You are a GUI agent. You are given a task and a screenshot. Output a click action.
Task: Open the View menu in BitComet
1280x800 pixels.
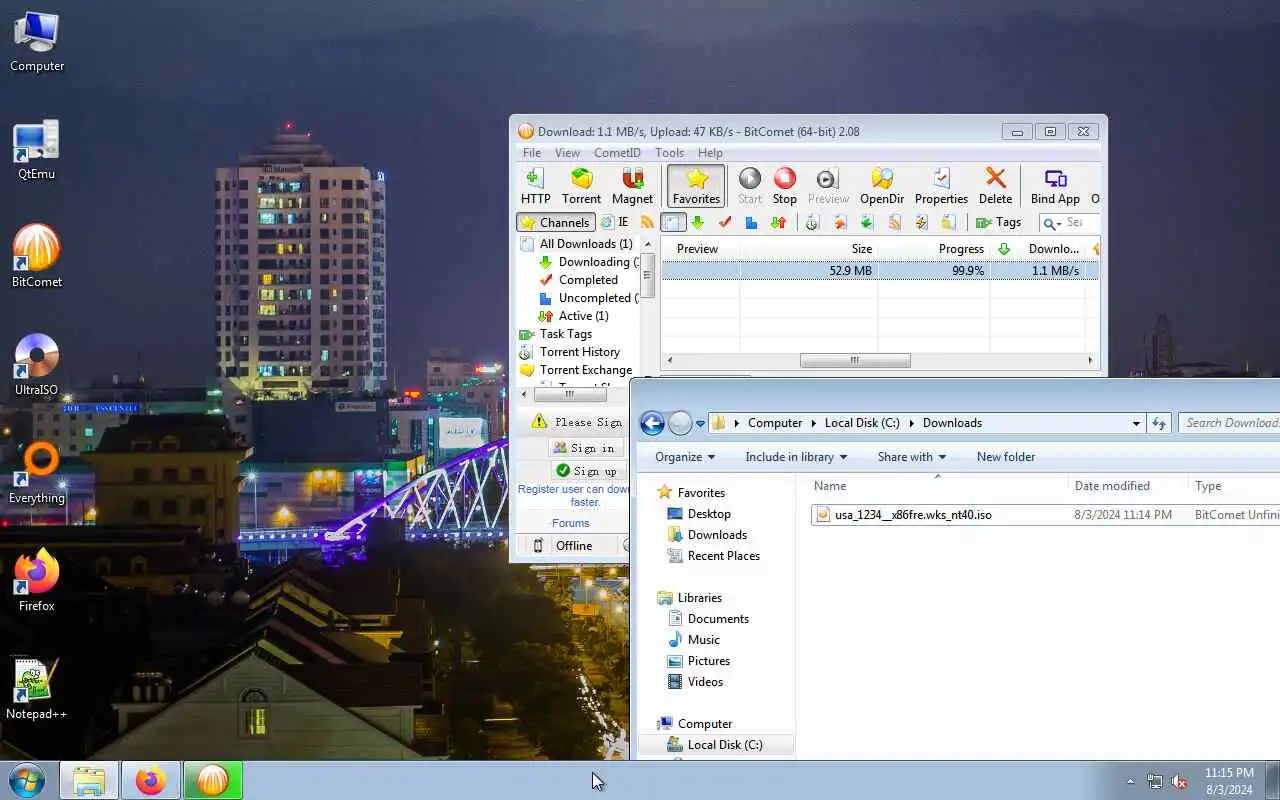pos(567,153)
